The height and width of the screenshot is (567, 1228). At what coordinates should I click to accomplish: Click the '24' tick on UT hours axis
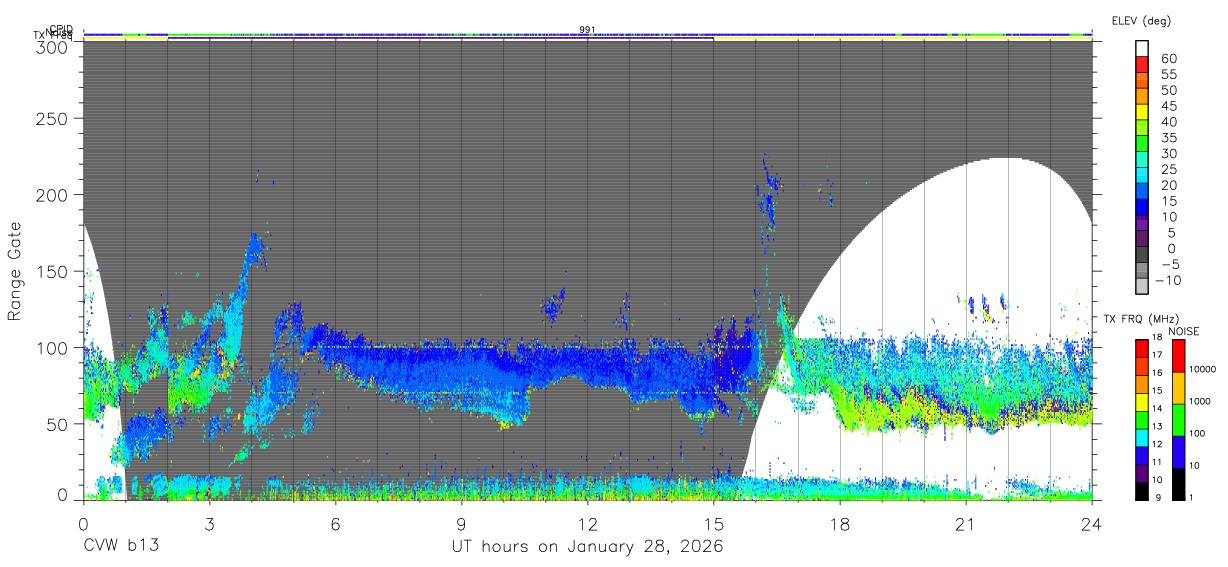1091,523
